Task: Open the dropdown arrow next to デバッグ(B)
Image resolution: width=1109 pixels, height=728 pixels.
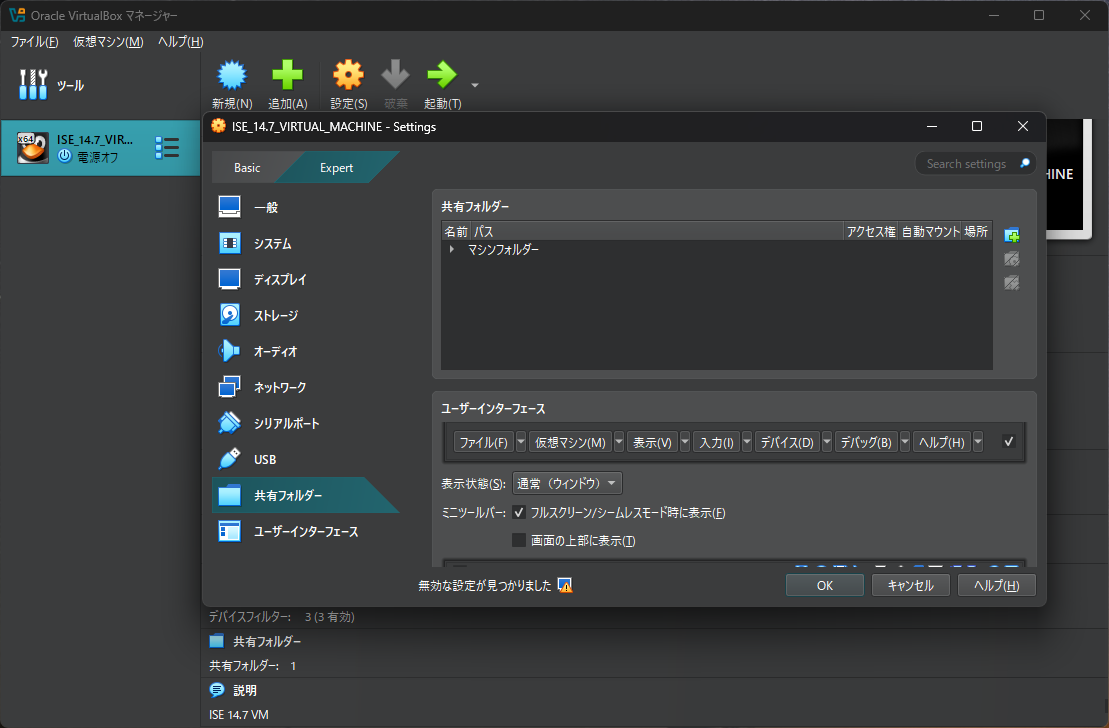Action: 905,442
